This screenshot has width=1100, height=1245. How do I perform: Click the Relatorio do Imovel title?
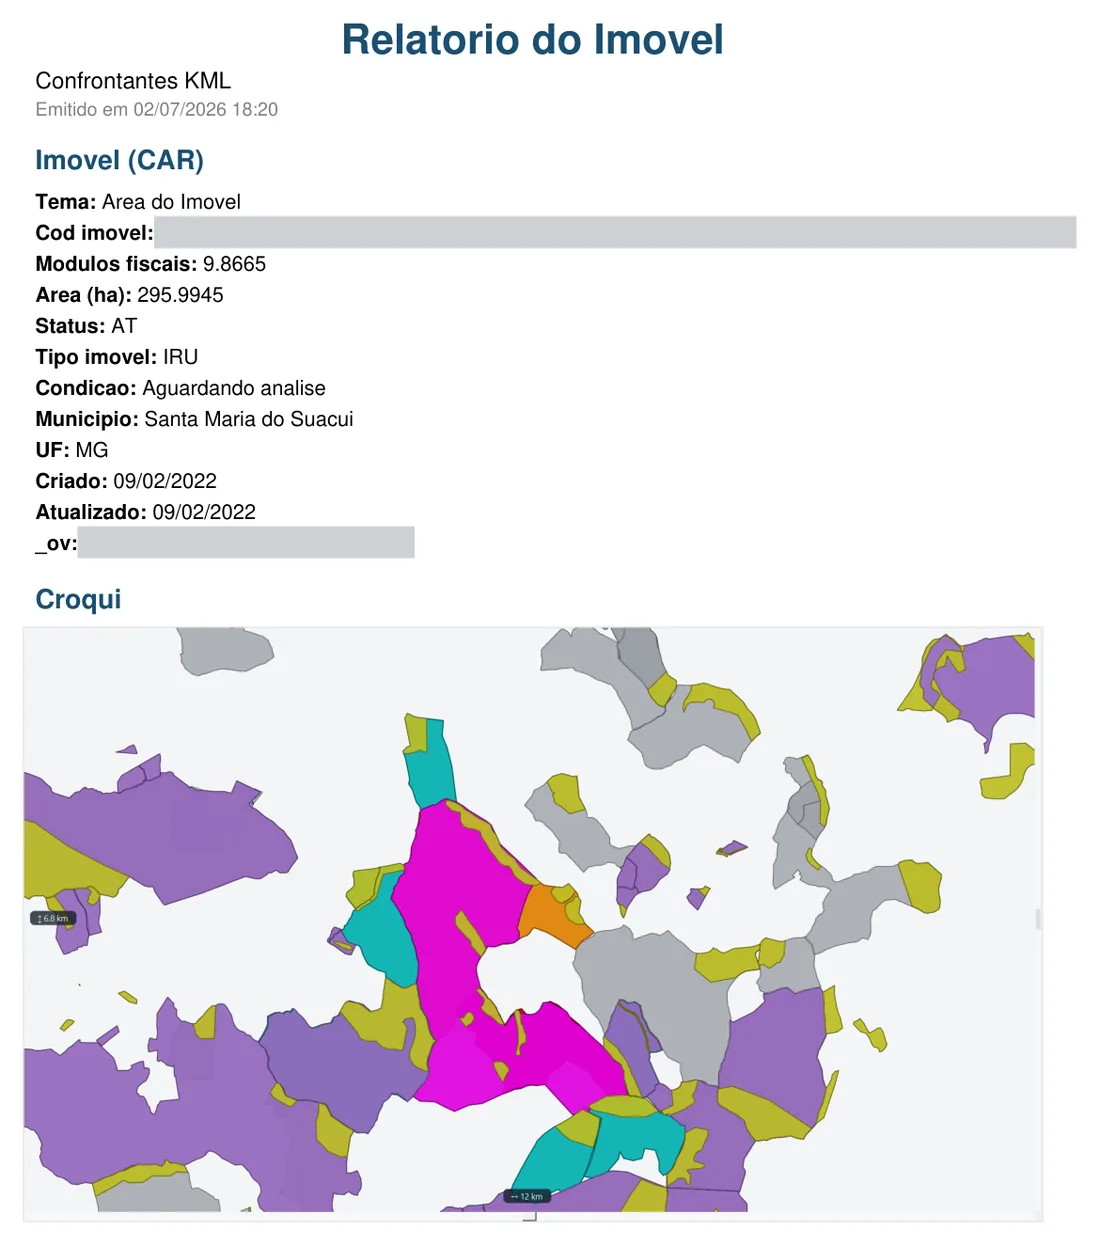532,40
